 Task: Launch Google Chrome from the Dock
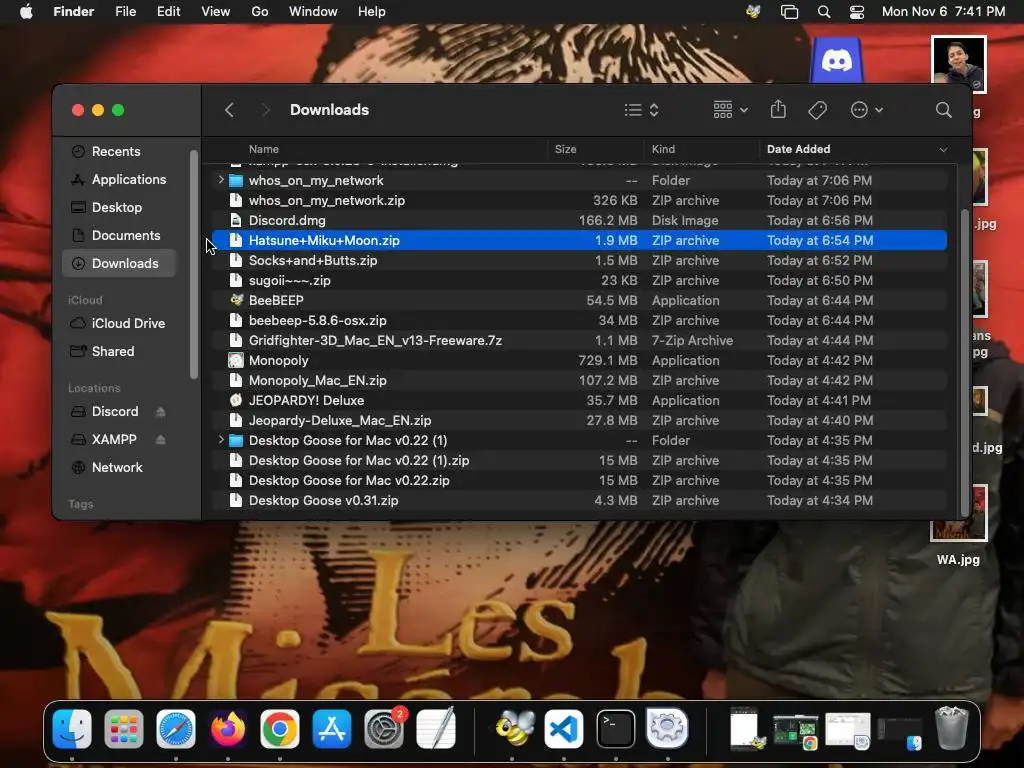pos(280,728)
